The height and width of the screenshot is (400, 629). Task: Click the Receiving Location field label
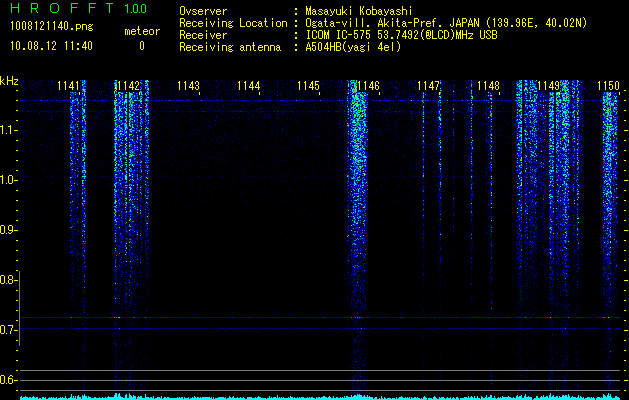(233, 23)
